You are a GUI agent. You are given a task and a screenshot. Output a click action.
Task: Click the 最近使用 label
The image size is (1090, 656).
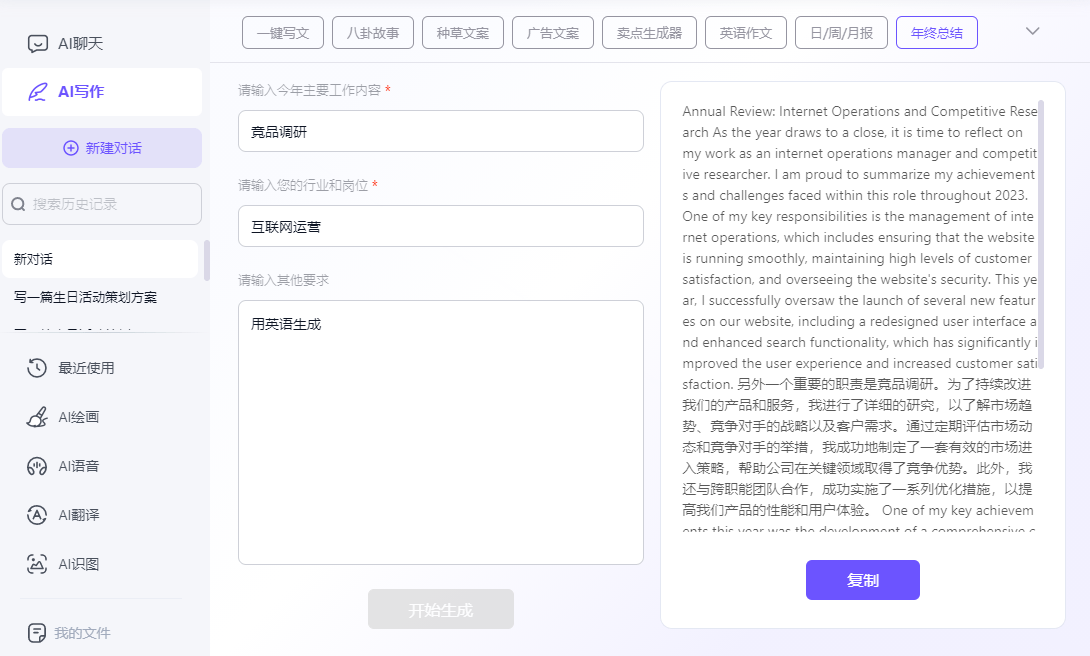pyautogui.click(x=86, y=368)
